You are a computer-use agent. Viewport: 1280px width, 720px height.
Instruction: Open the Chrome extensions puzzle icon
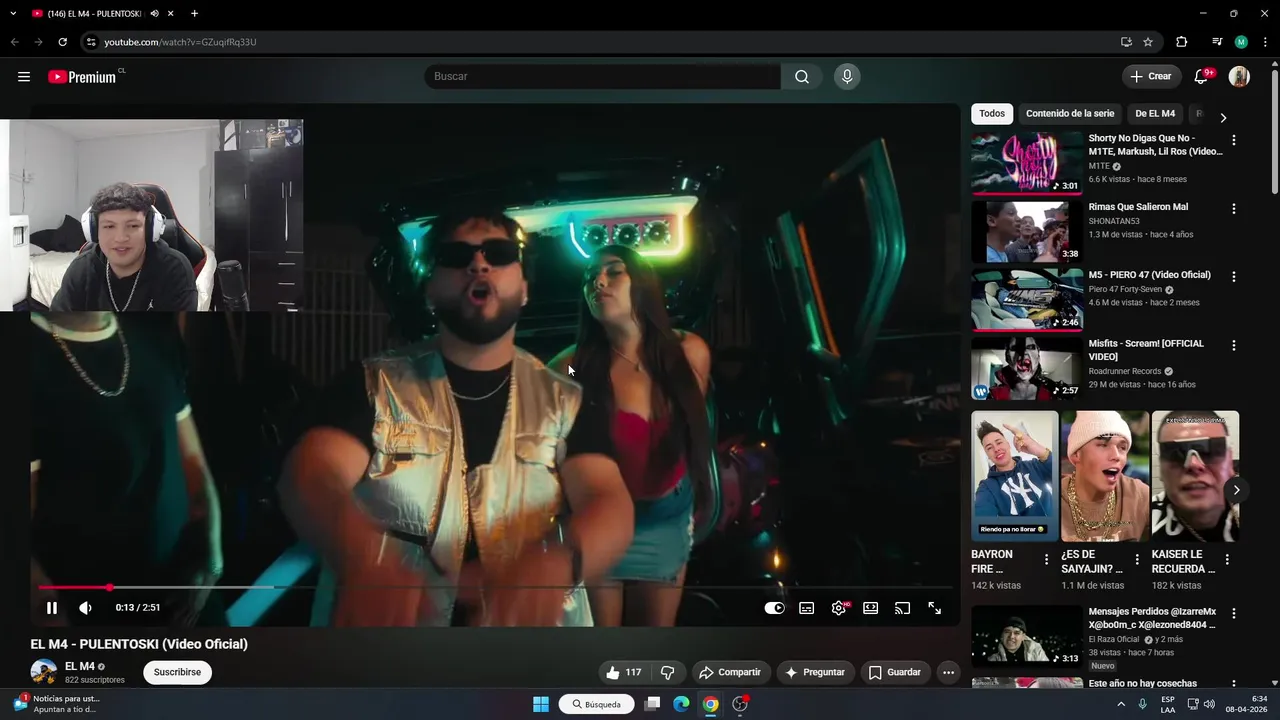pos(1181,42)
